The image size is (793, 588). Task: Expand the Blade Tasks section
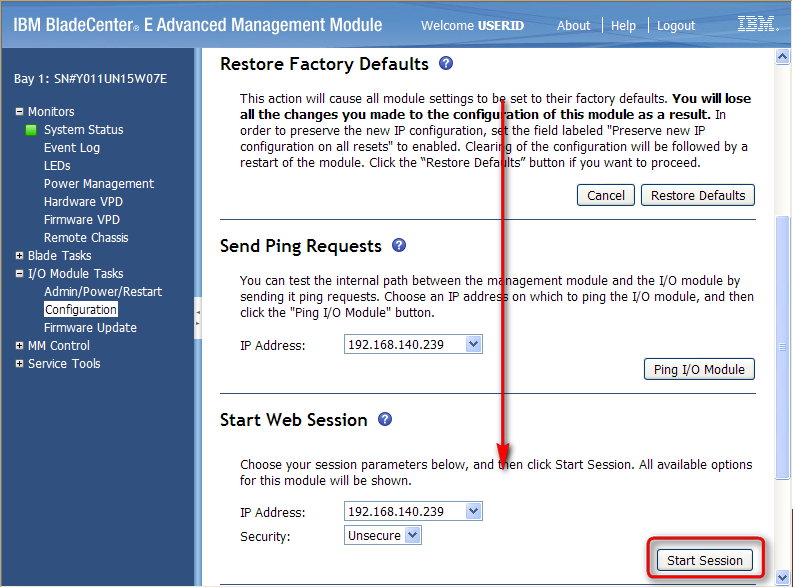(x=19, y=256)
